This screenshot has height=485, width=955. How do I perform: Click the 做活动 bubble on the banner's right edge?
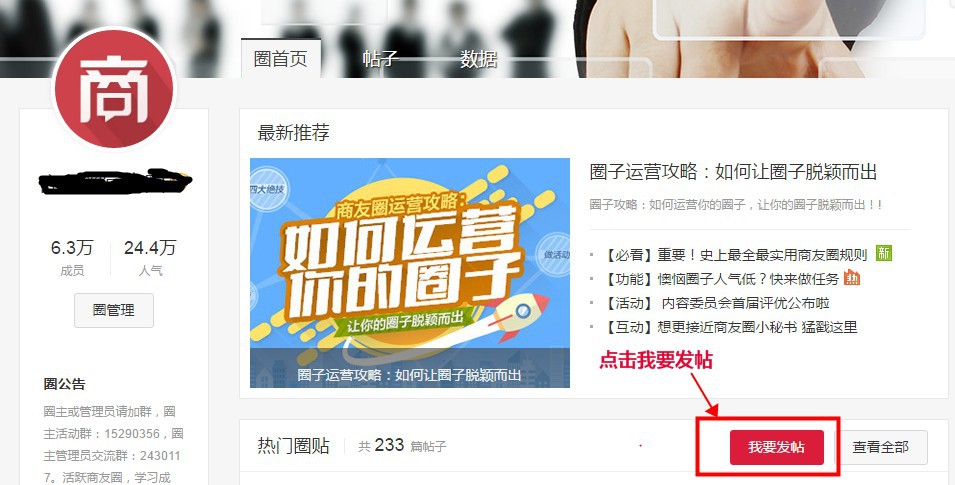[x=554, y=255]
